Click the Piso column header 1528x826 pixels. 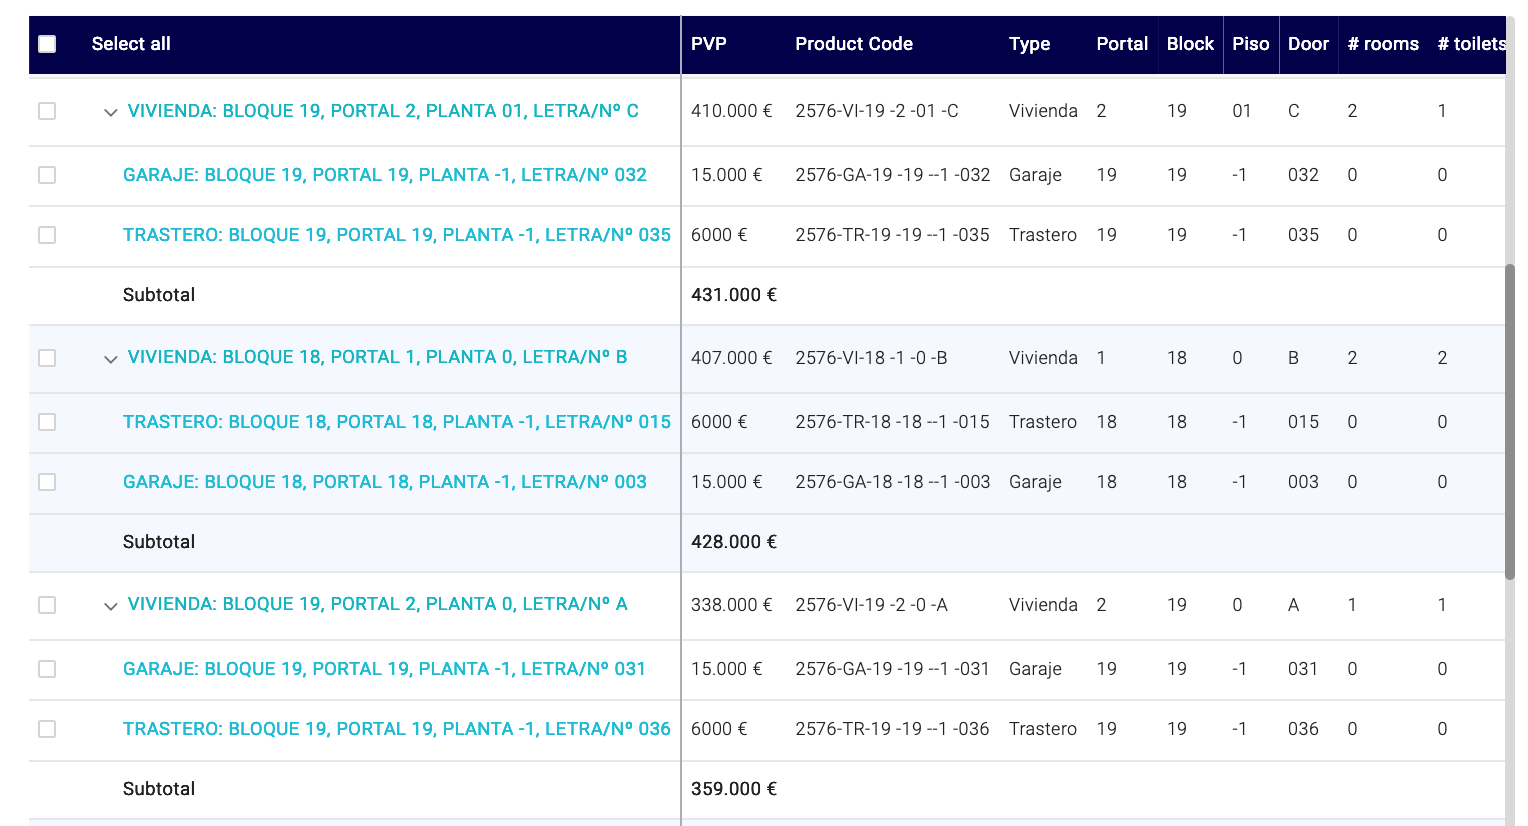pyautogui.click(x=1250, y=44)
